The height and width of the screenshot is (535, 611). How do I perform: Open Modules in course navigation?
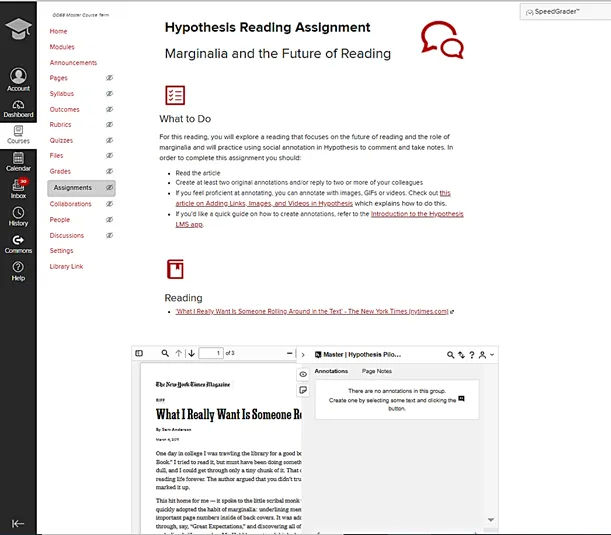[62, 47]
